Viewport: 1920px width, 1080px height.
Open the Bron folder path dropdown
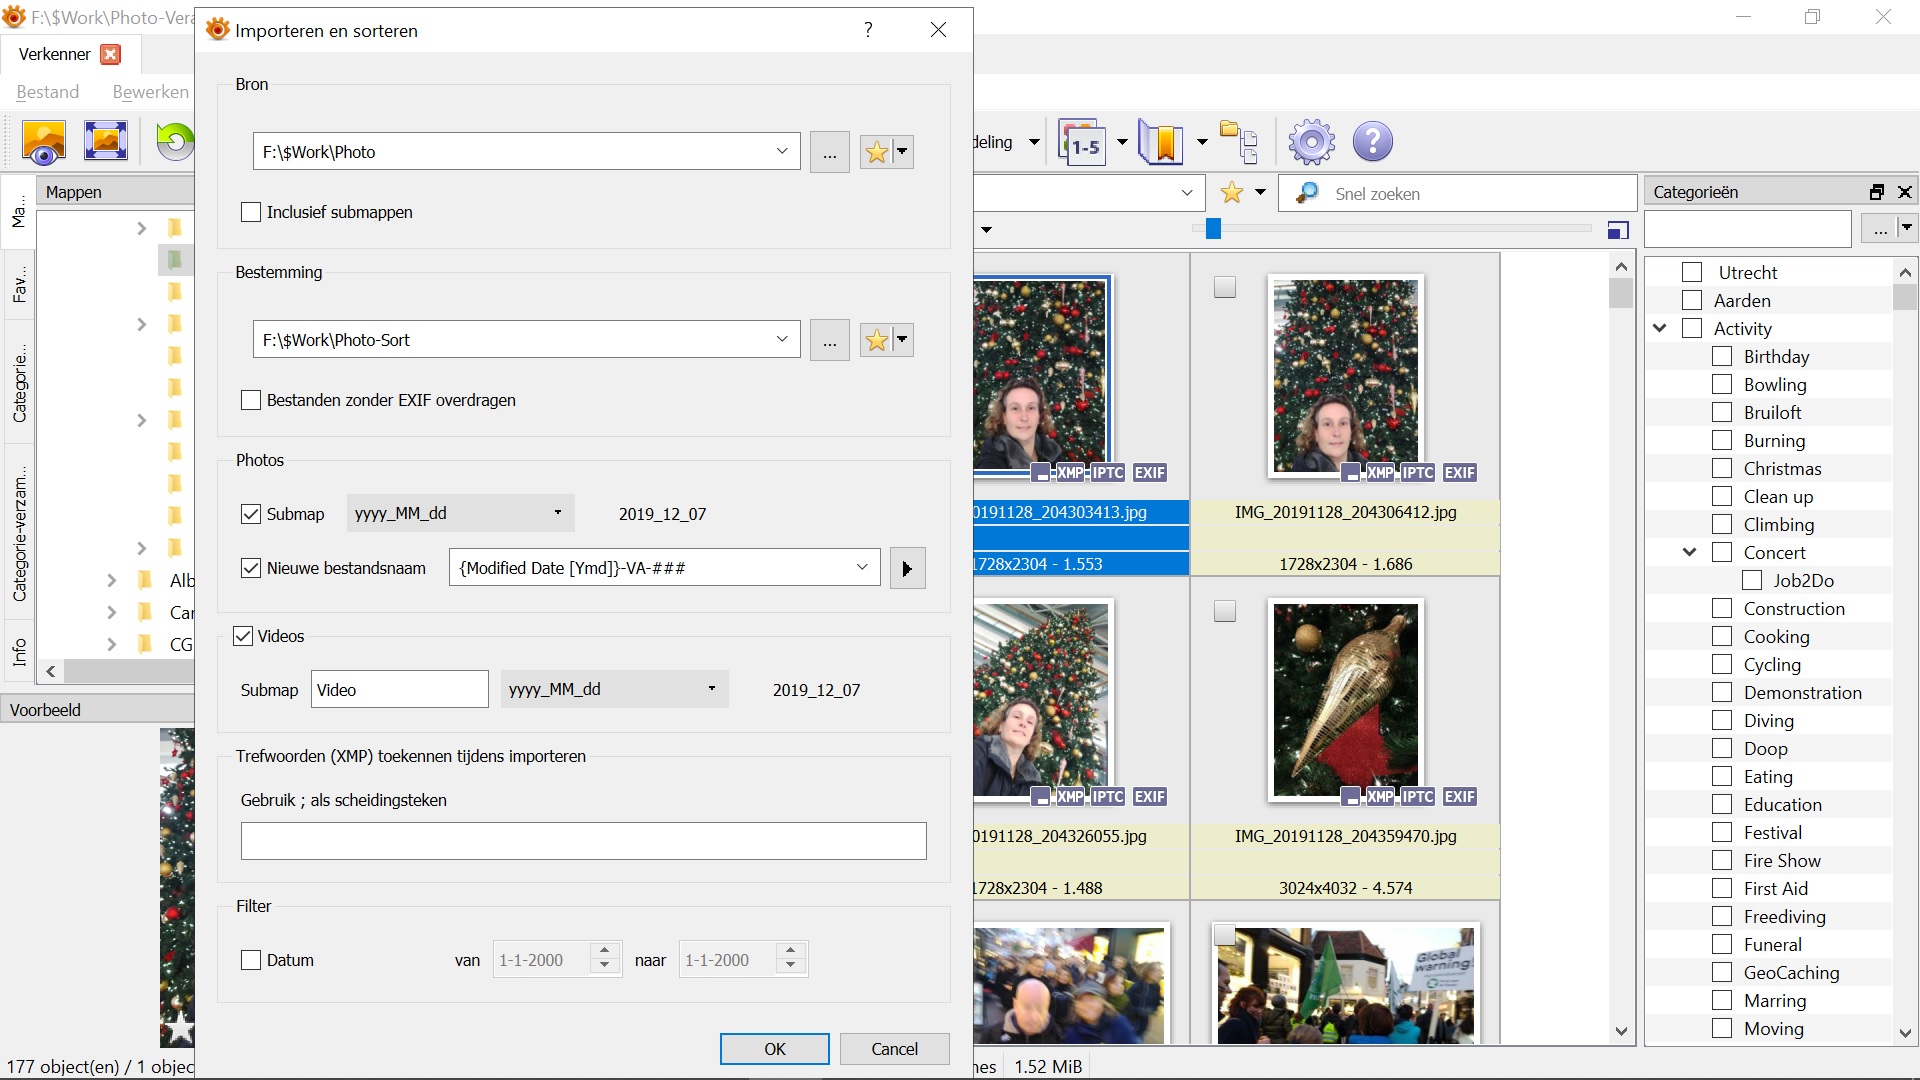pos(782,152)
